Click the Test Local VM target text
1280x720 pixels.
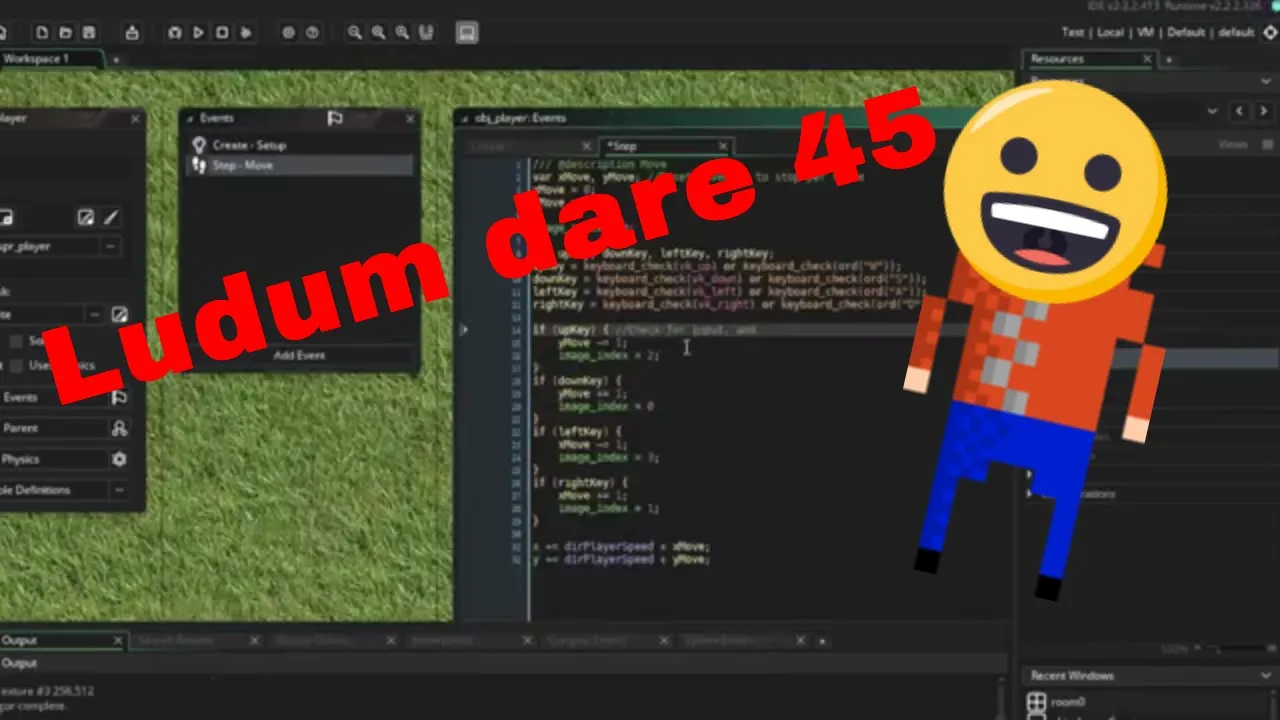pos(1158,32)
